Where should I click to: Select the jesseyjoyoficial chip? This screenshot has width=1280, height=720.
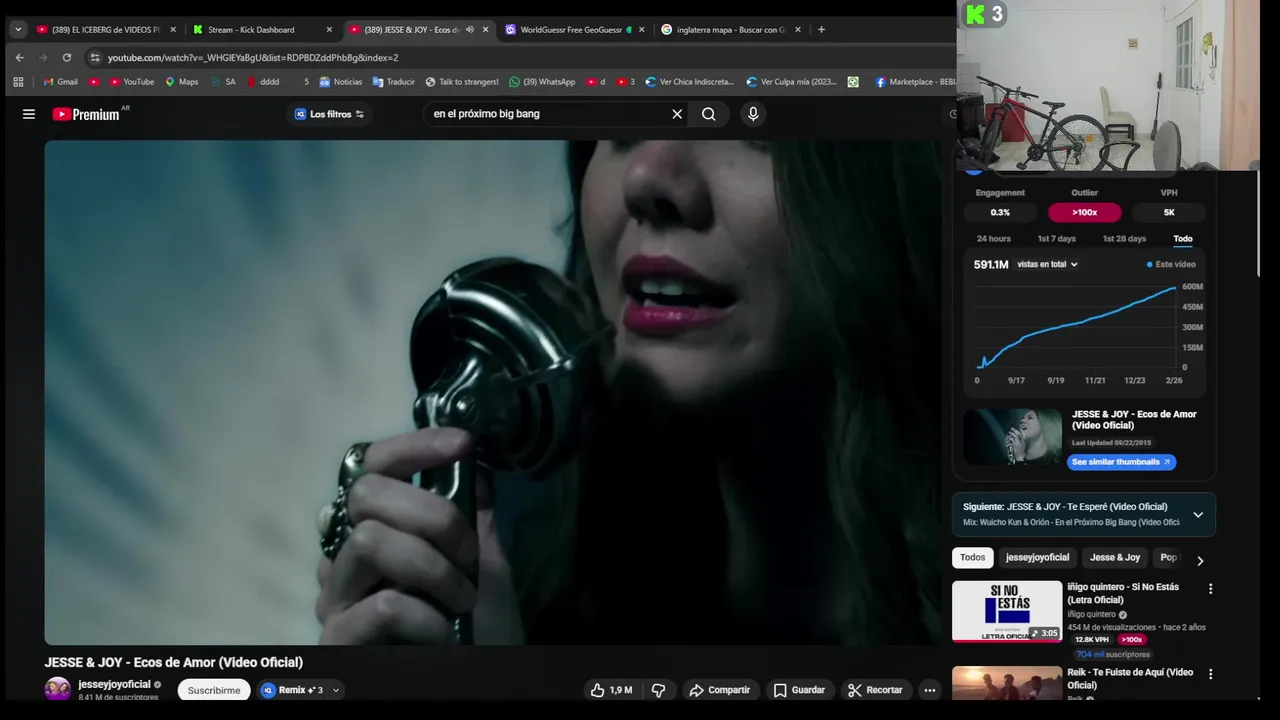tap(1037, 557)
